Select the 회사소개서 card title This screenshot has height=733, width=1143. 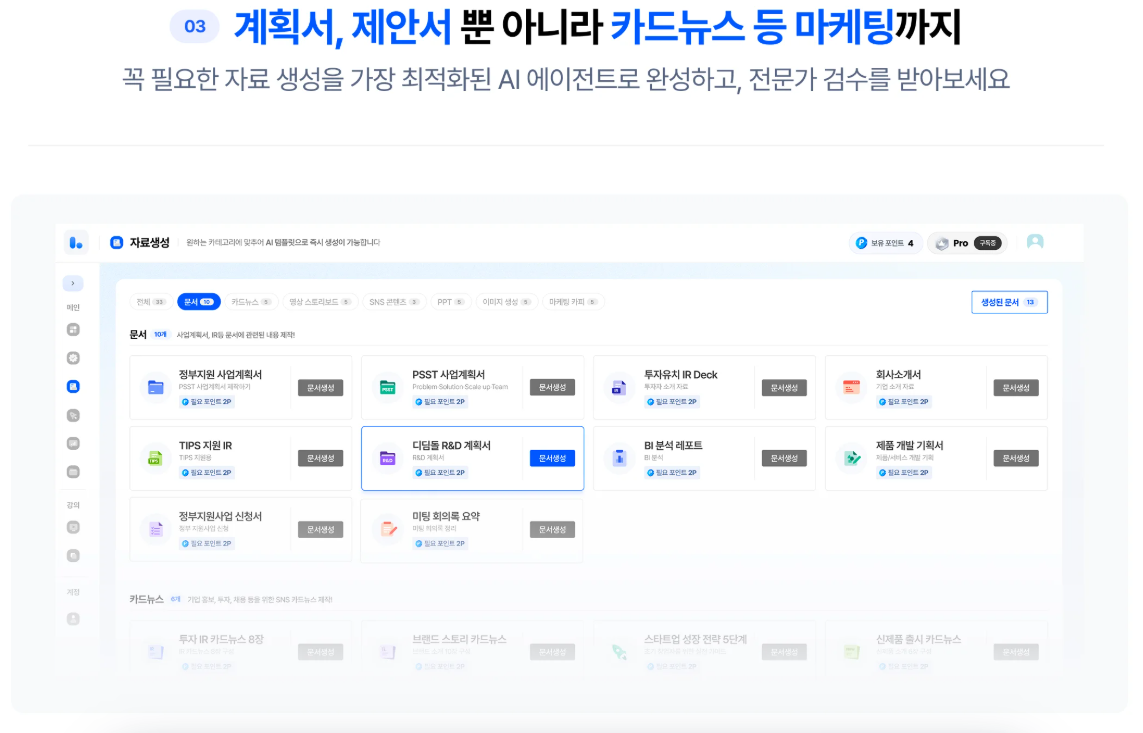pyautogui.click(x=898, y=375)
